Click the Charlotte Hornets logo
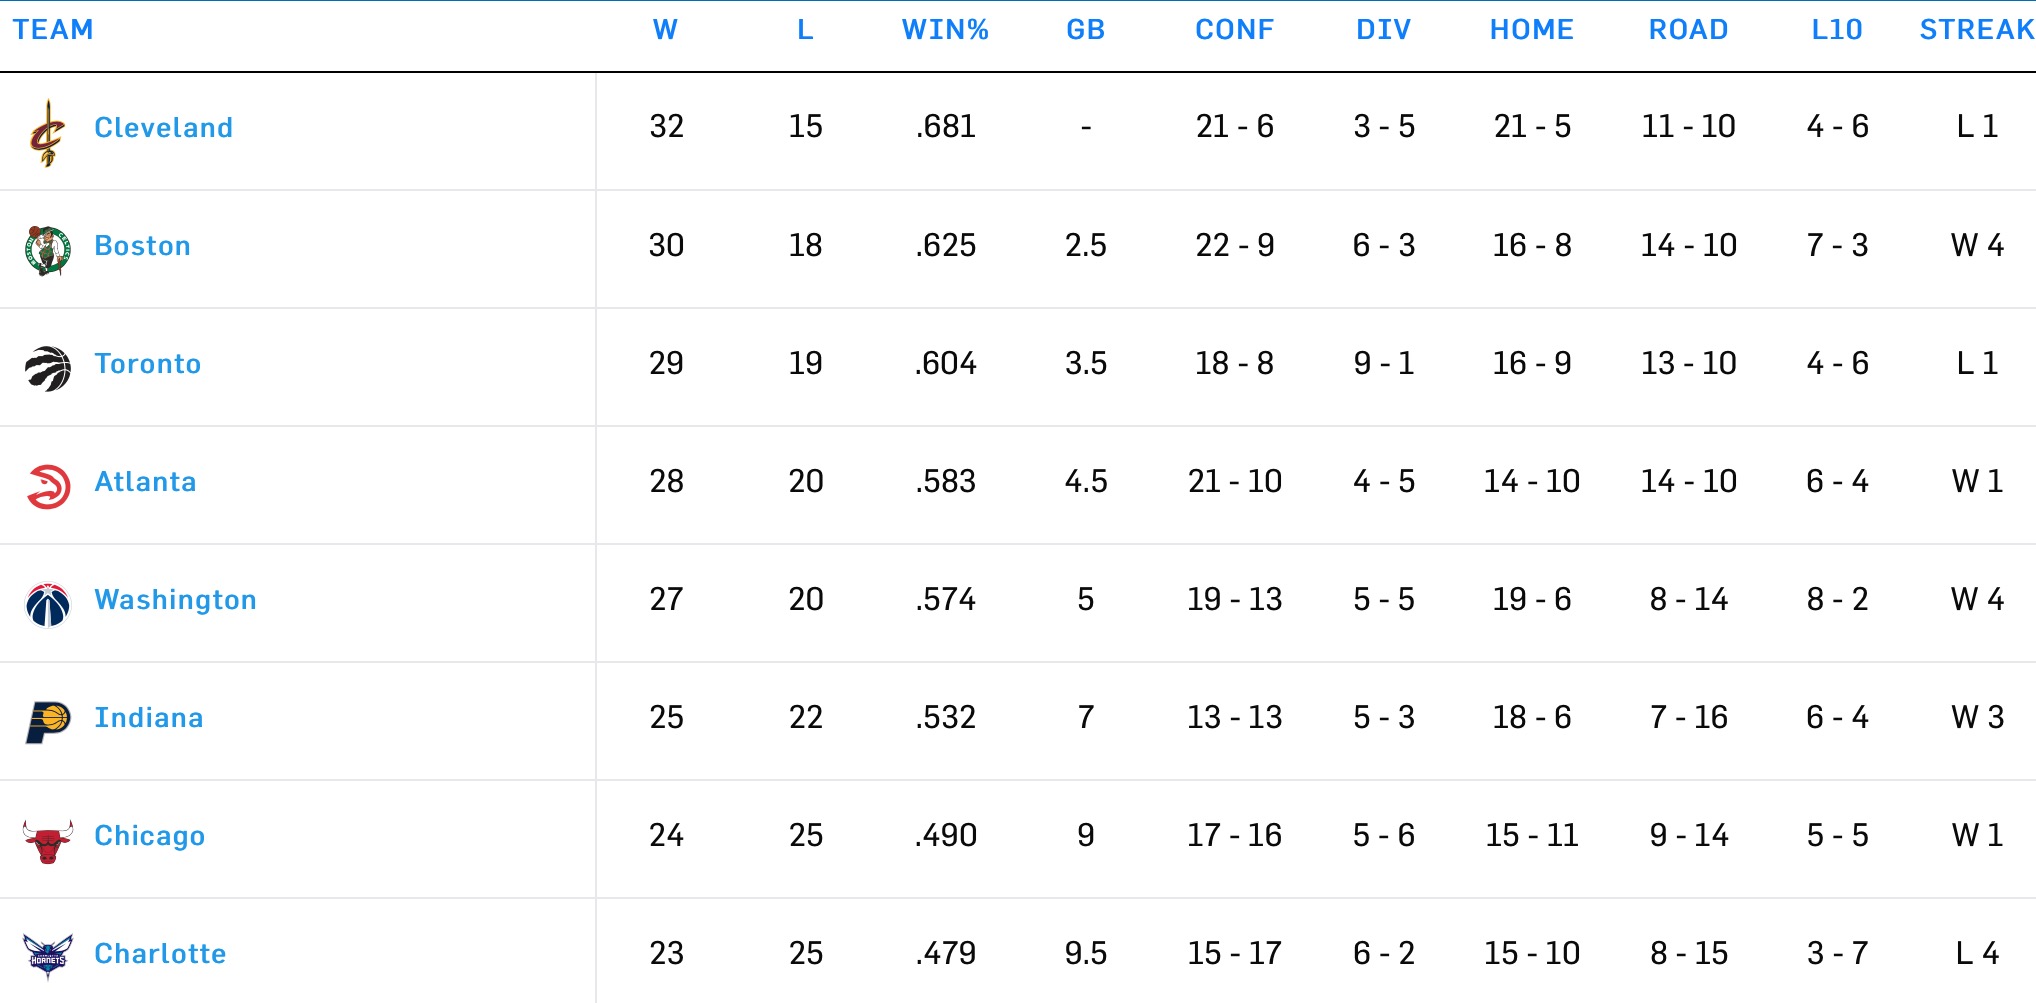Viewport: 2036px width, 1003px height. pos(47,957)
